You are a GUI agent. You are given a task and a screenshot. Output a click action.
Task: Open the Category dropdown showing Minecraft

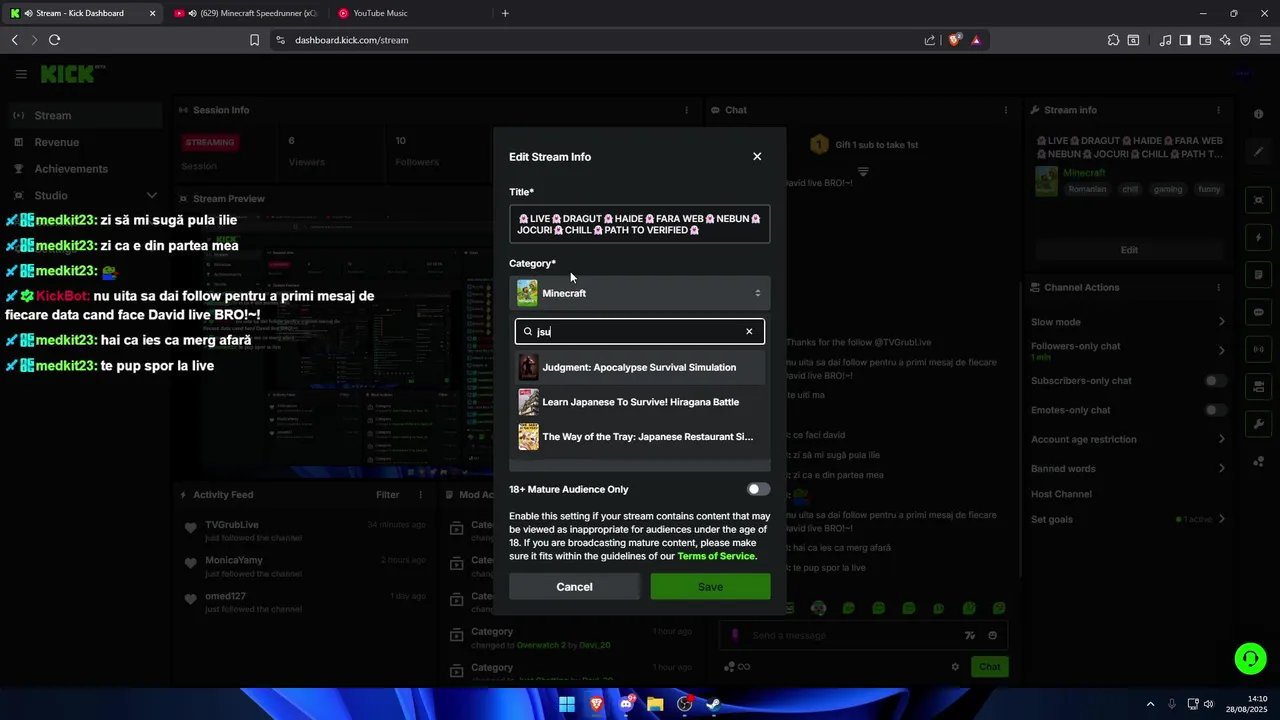coord(640,293)
